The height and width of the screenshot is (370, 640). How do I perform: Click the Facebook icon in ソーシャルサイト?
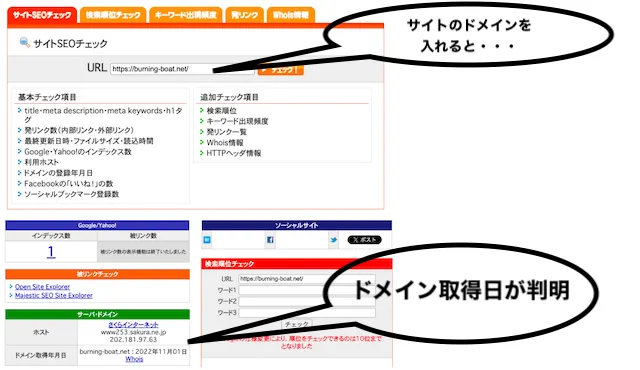tap(270, 240)
